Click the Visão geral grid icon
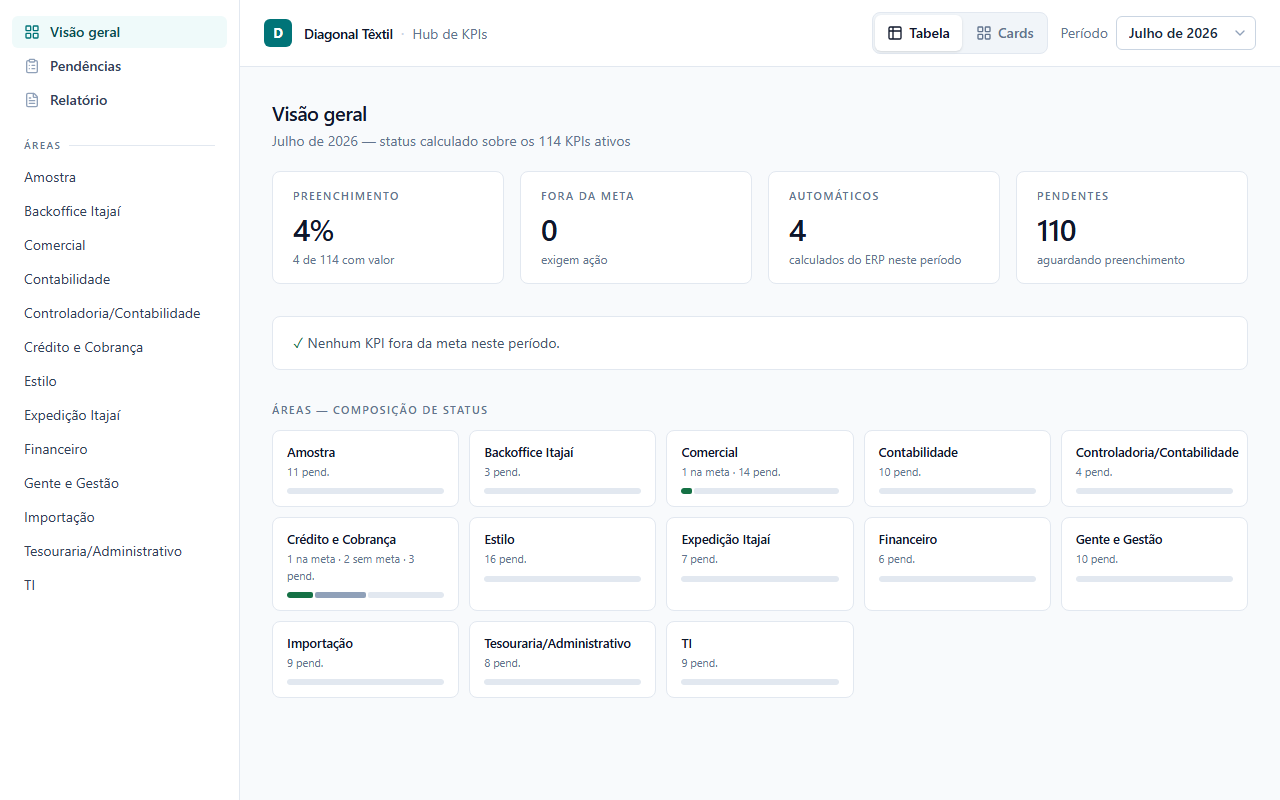1280x800 pixels. pyautogui.click(x=32, y=32)
